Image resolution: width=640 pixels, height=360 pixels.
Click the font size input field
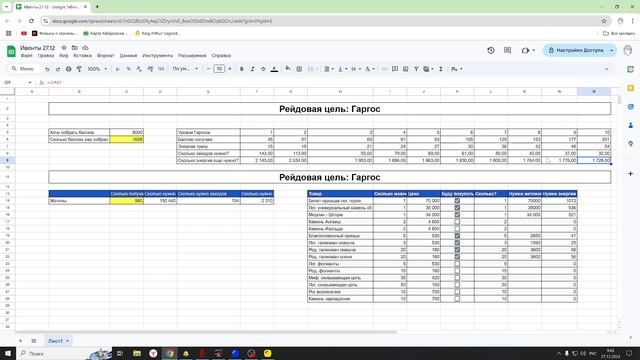(219, 69)
